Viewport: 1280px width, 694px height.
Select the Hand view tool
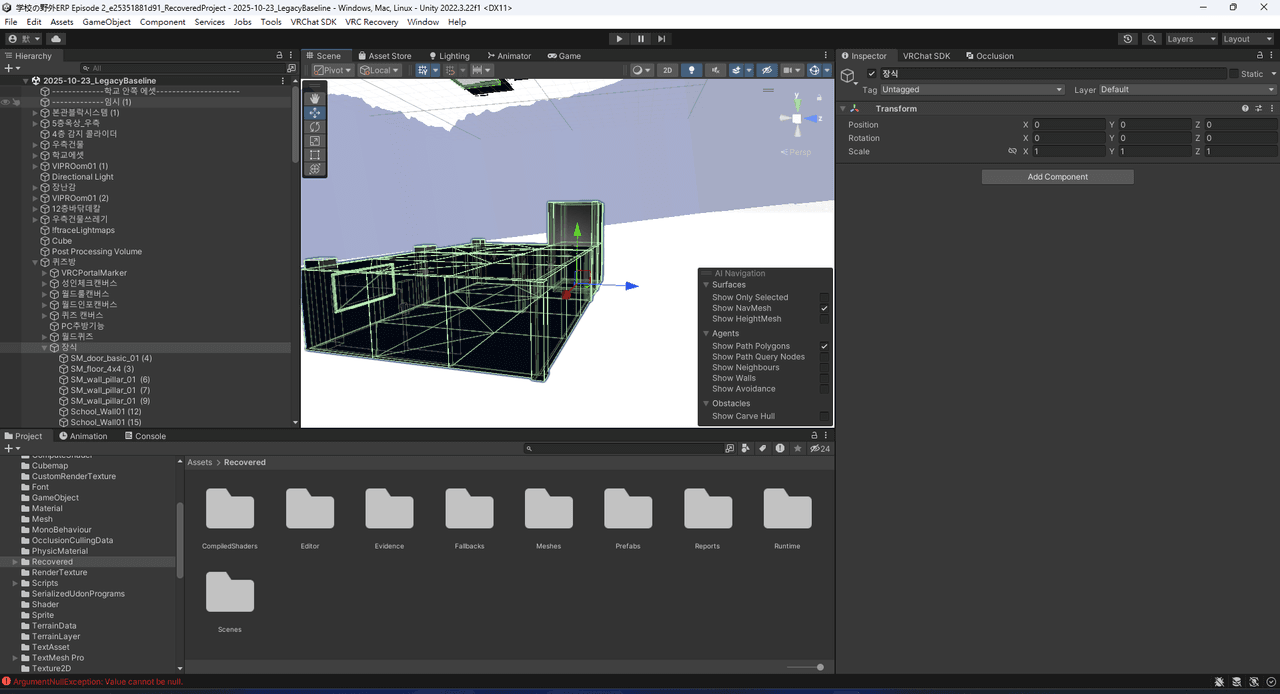click(315, 99)
